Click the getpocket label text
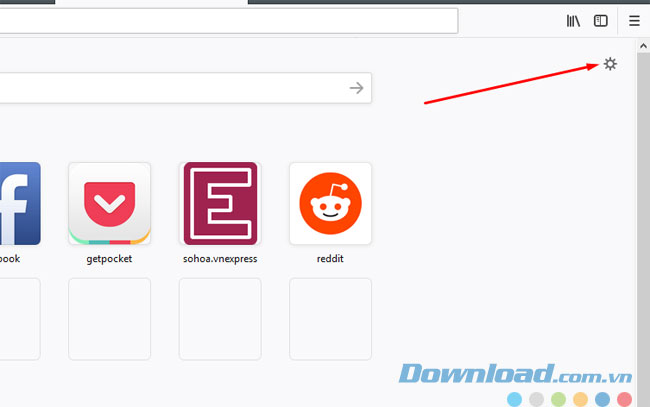Image resolution: width=650 pixels, height=407 pixels. coord(109,259)
